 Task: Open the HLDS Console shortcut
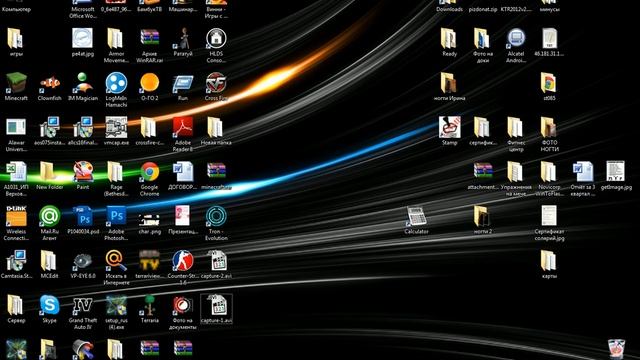(216, 38)
